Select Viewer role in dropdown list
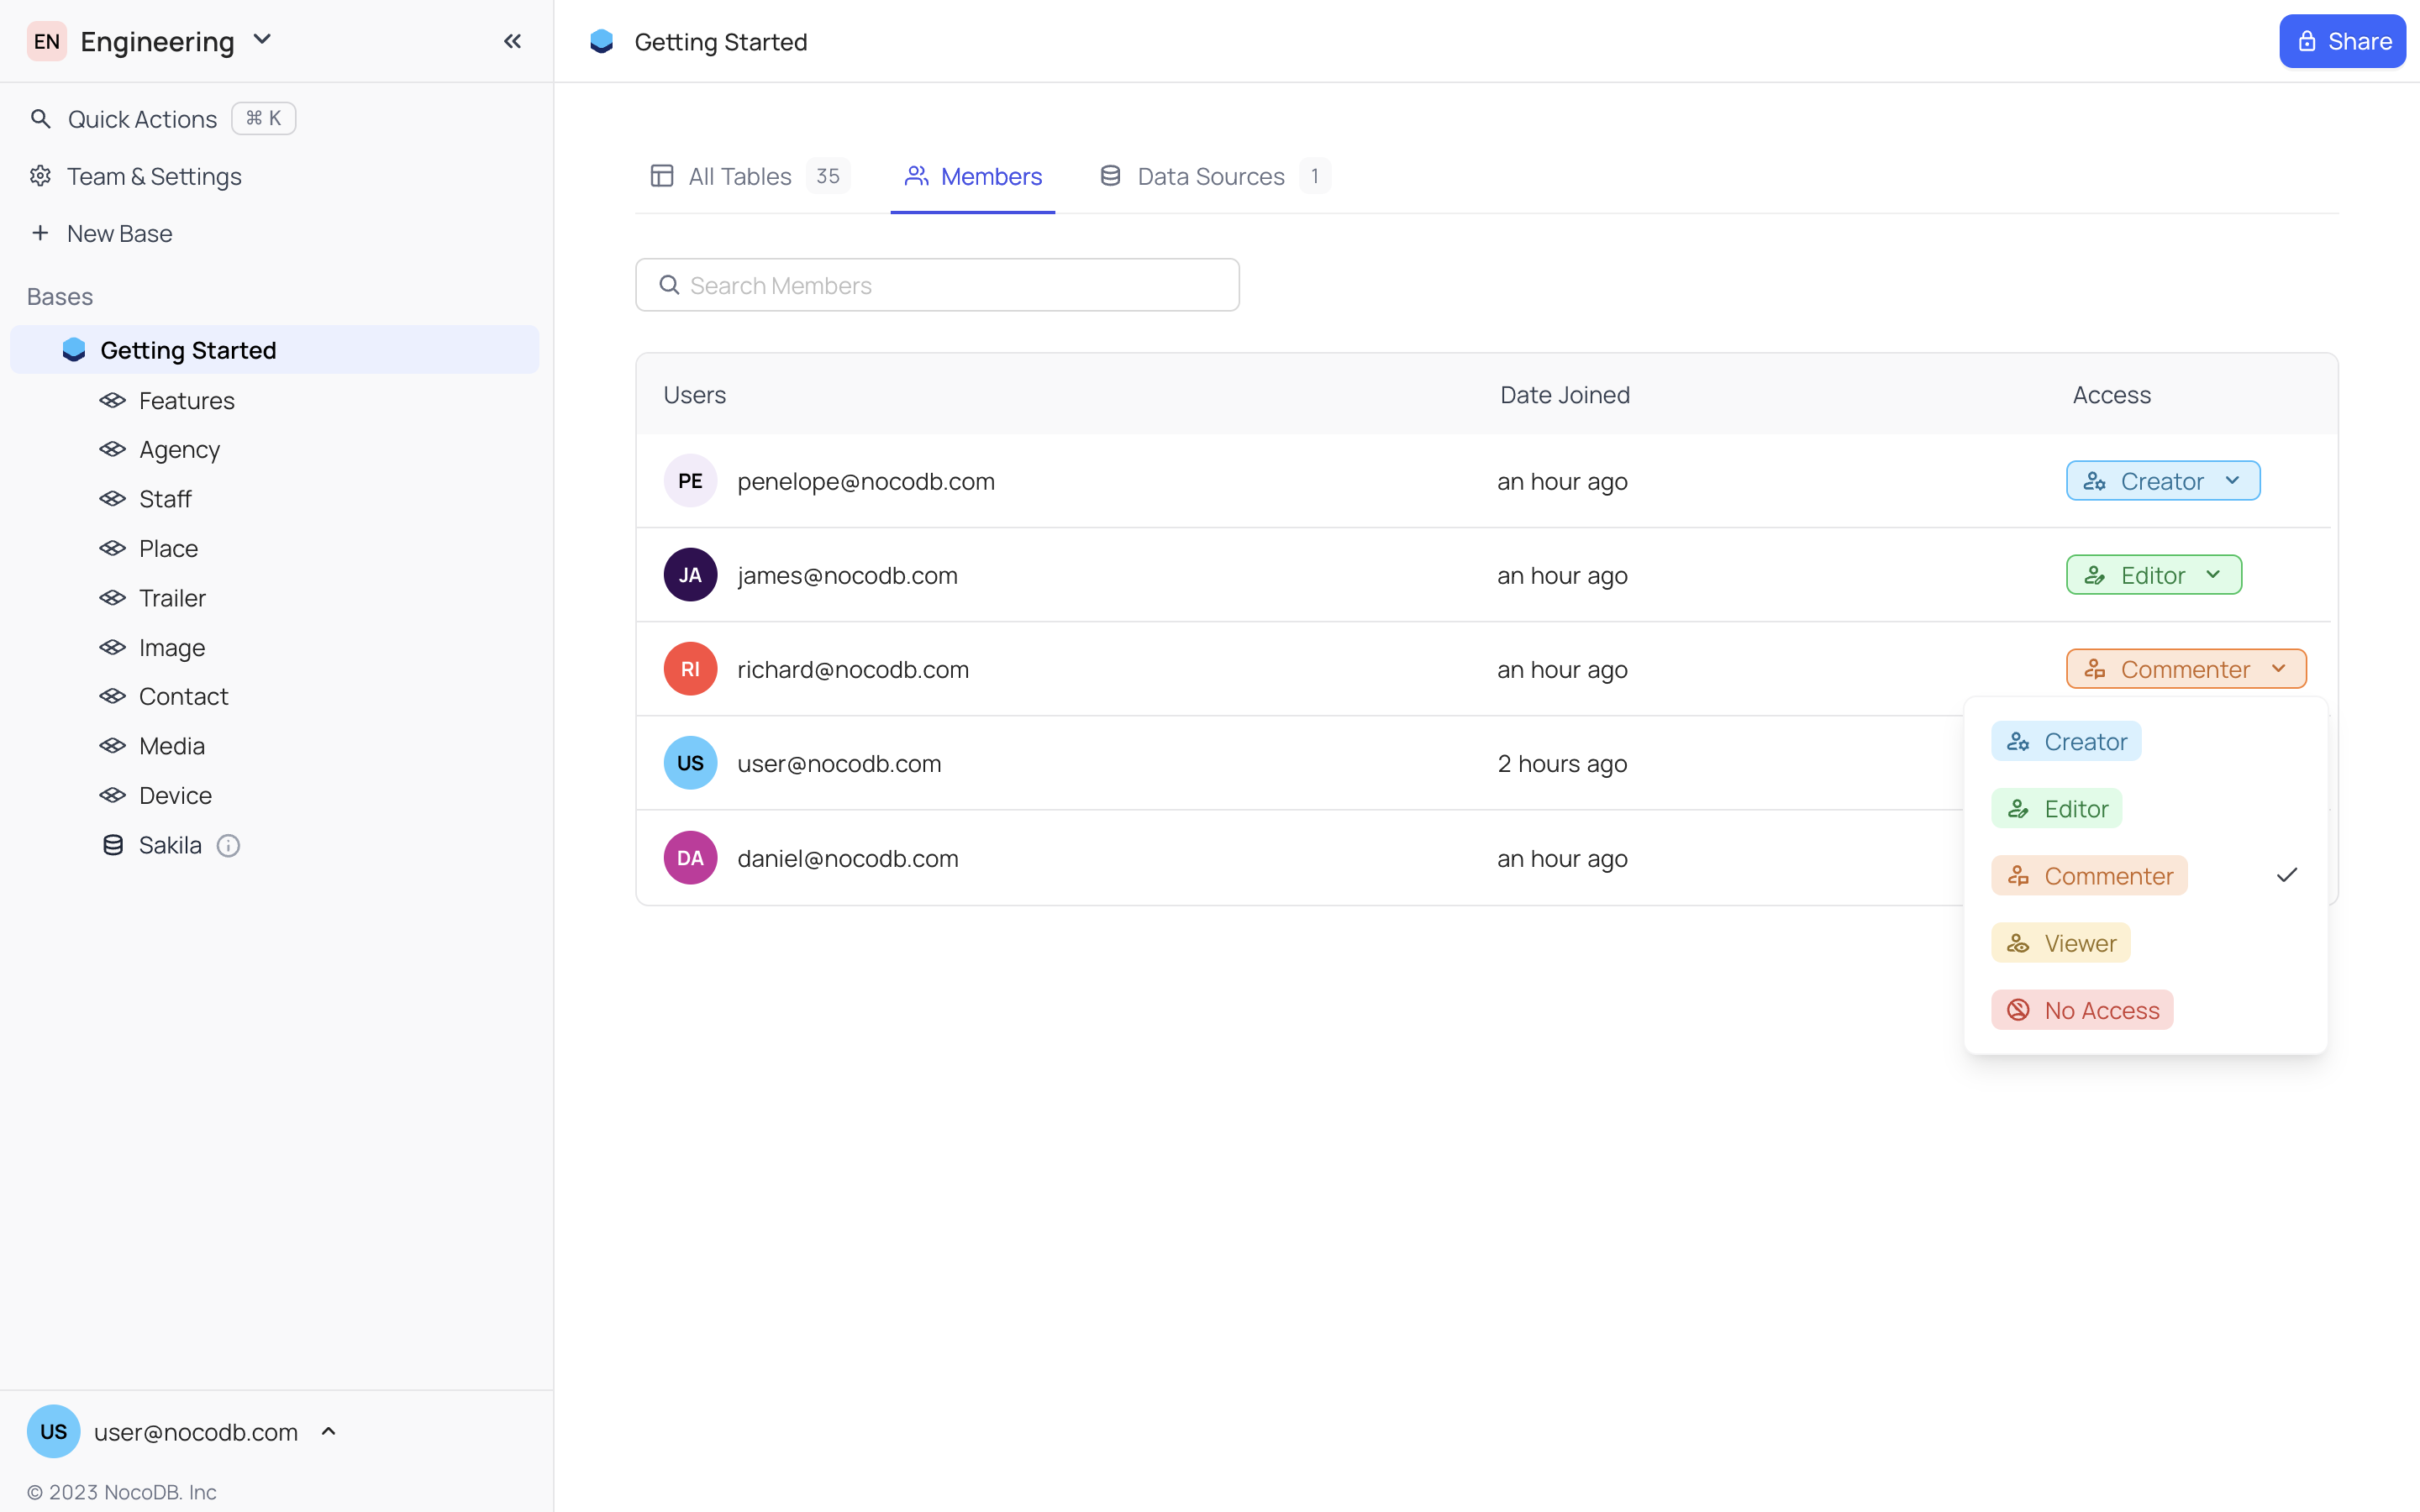Image resolution: width=2420 pixels, height=1512 pixels. (x=2060, y=943)
